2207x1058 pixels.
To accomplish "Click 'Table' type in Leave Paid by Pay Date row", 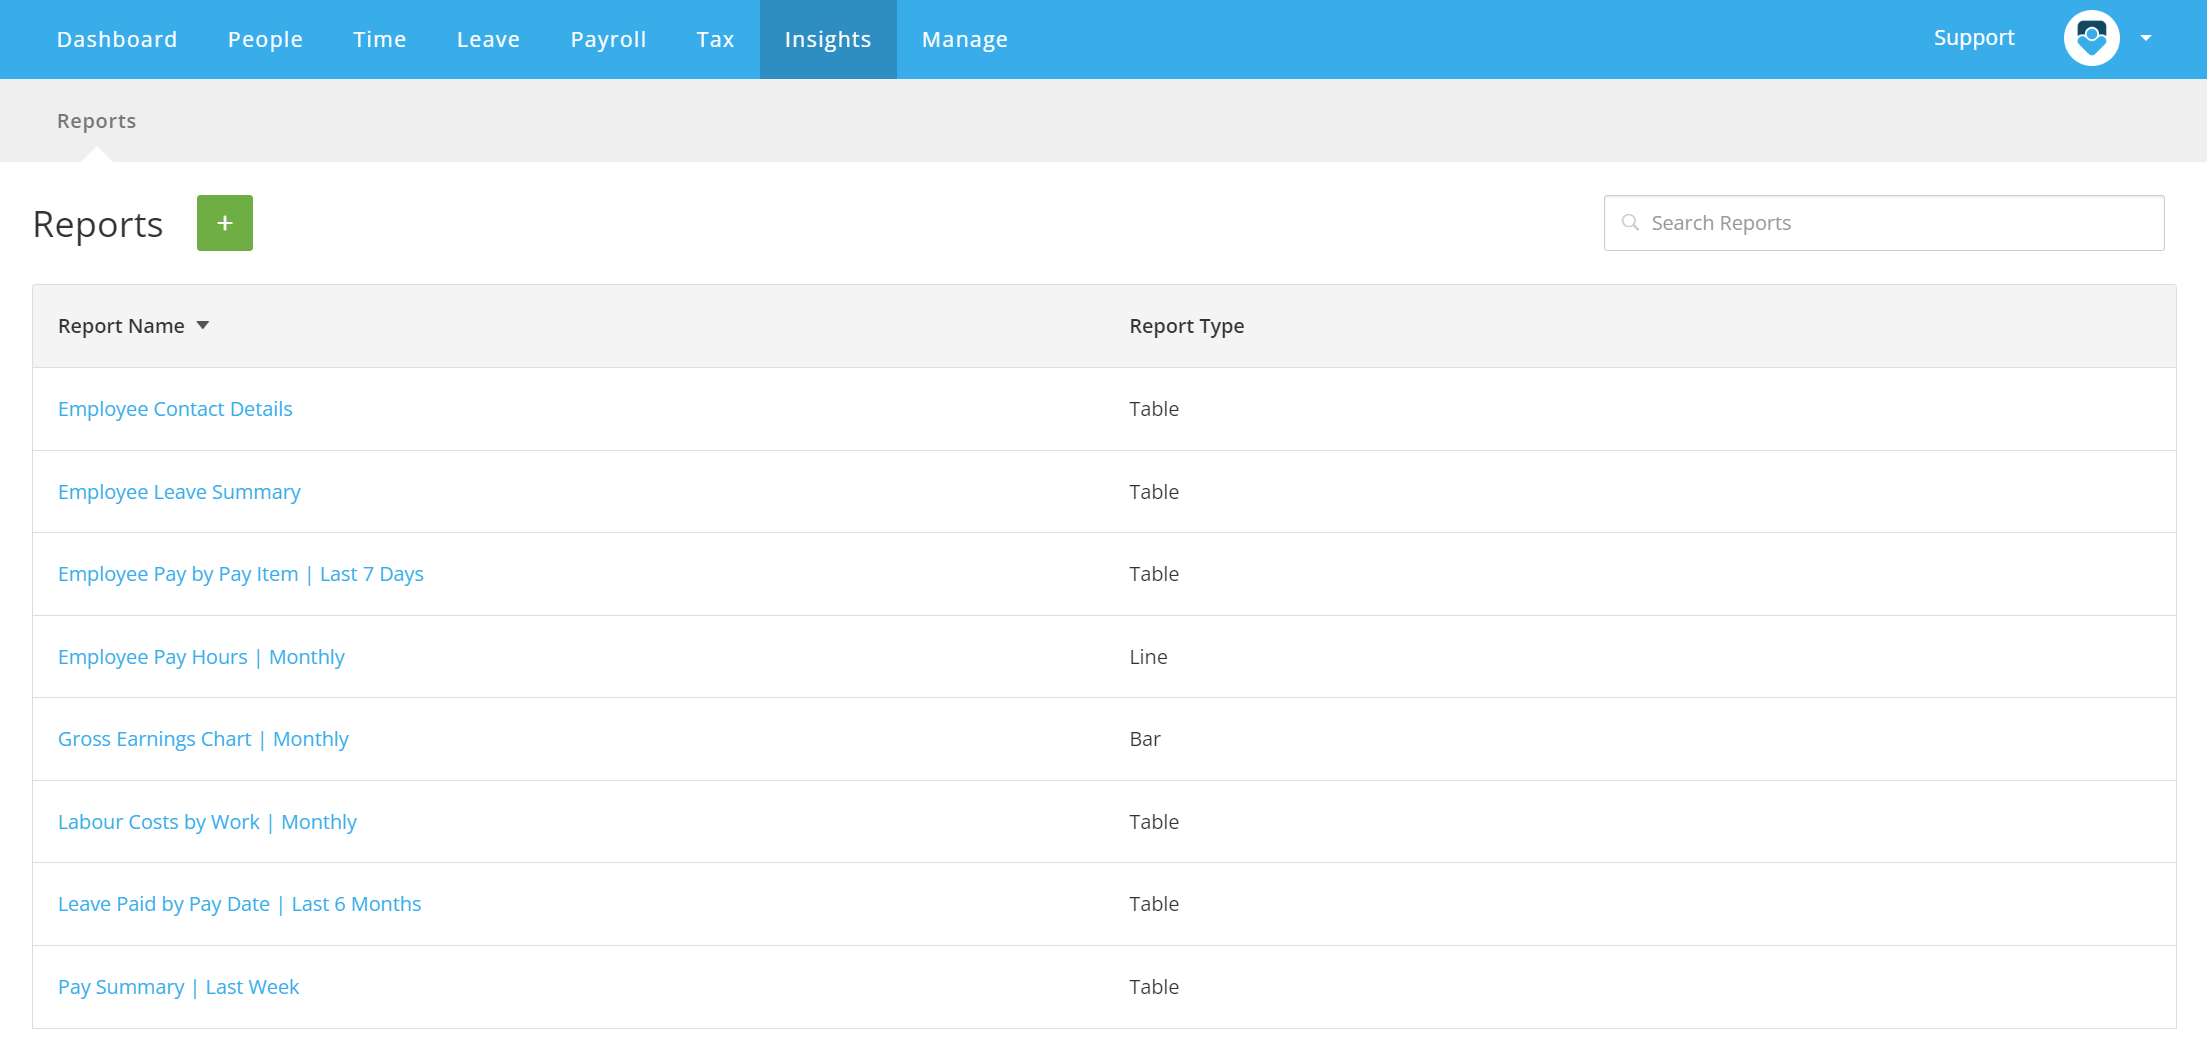I will click(x=1154, y=904).
